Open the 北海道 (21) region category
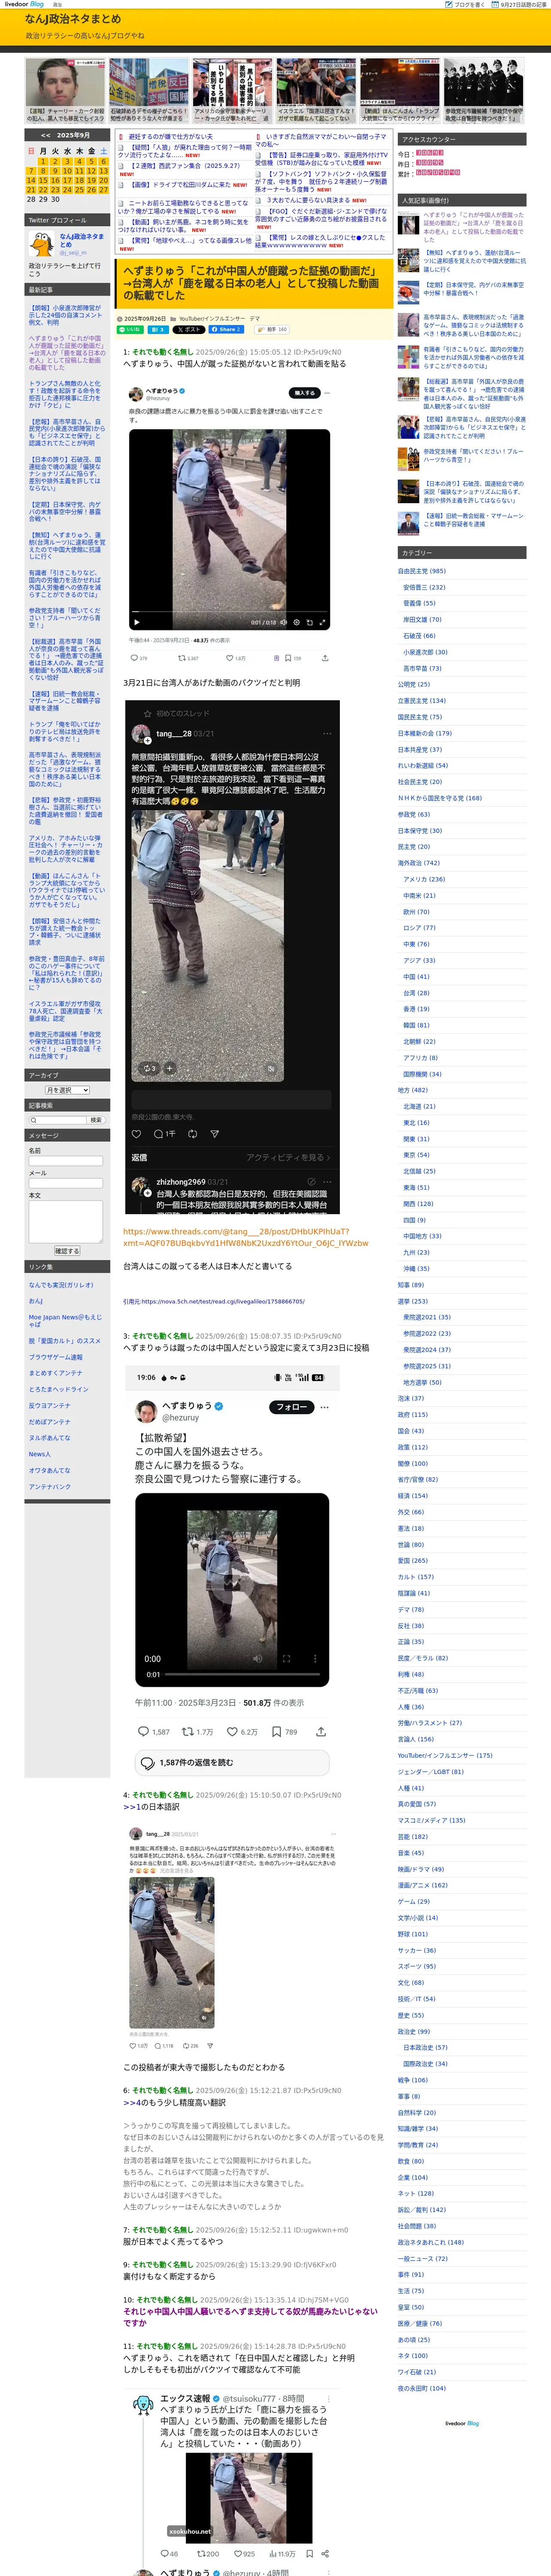 pos(419,1106)
